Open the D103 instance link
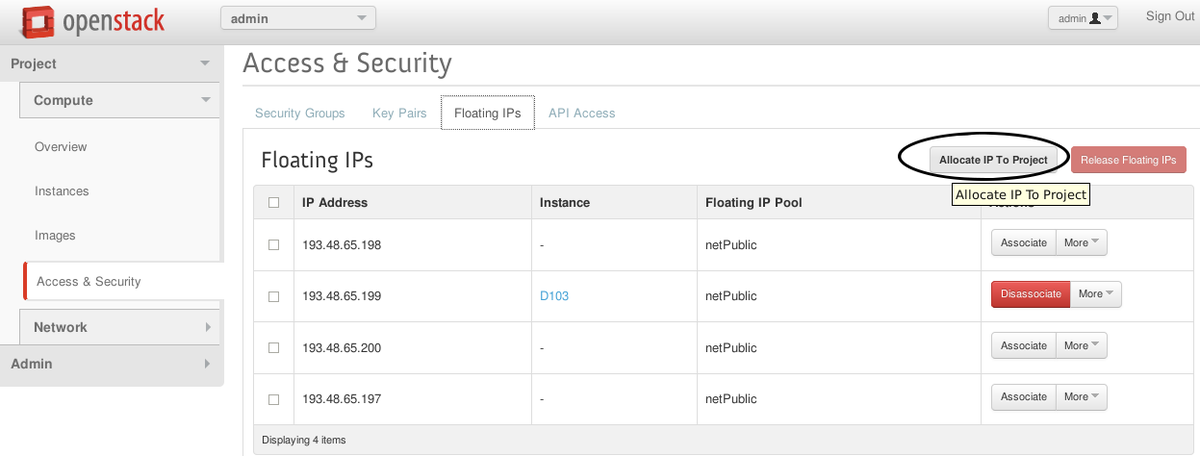Viewport: 1200px width, 456px height. pyautogui.click(x=554, y=296)
